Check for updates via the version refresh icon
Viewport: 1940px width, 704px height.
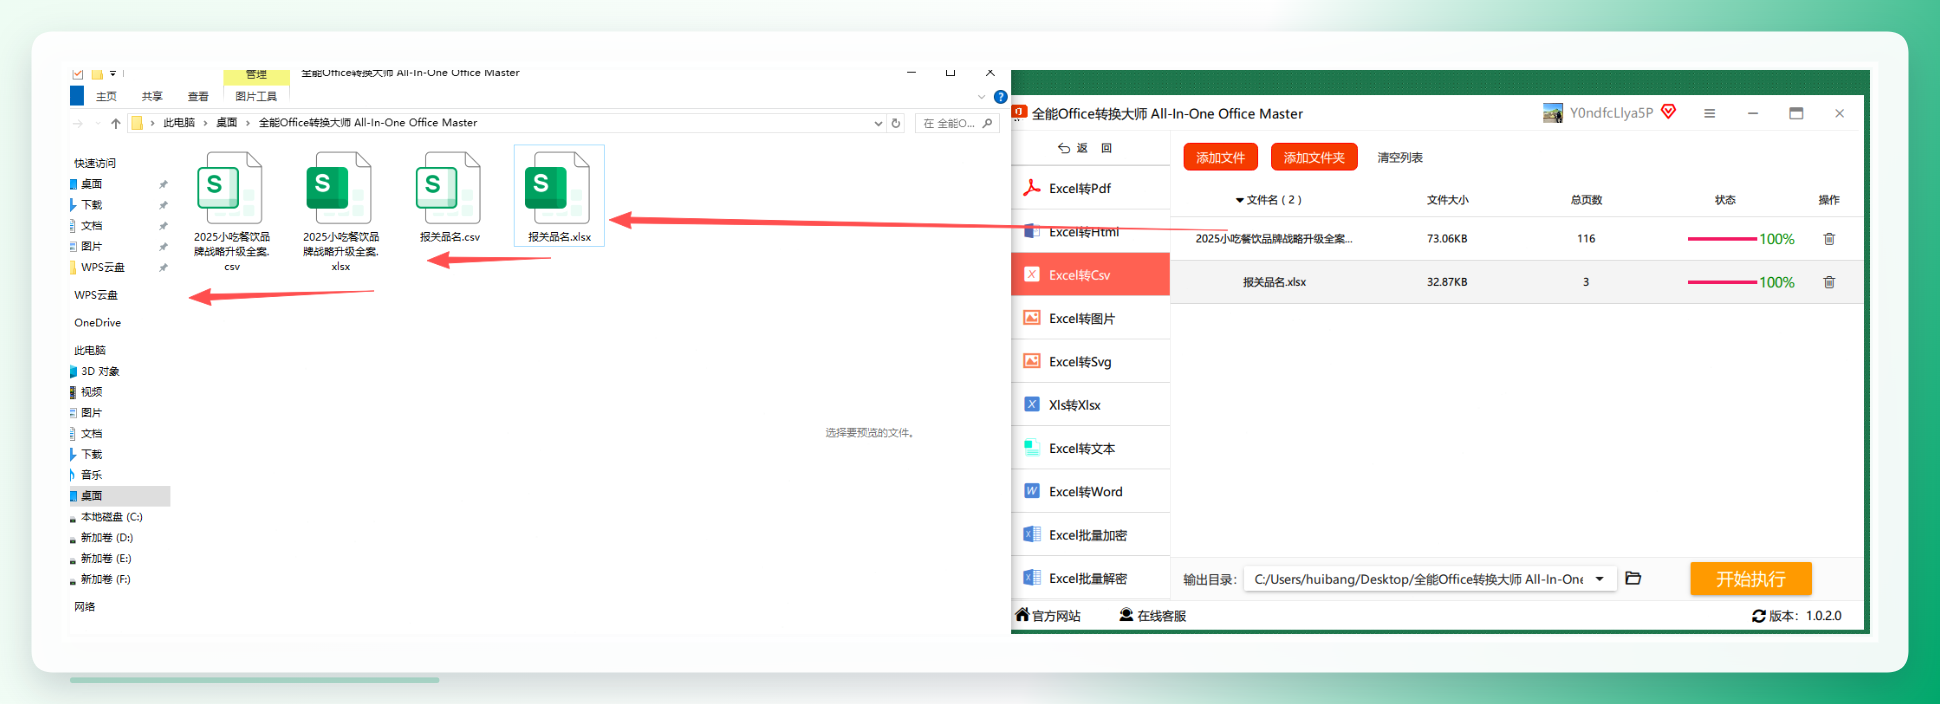point(1758,616)
